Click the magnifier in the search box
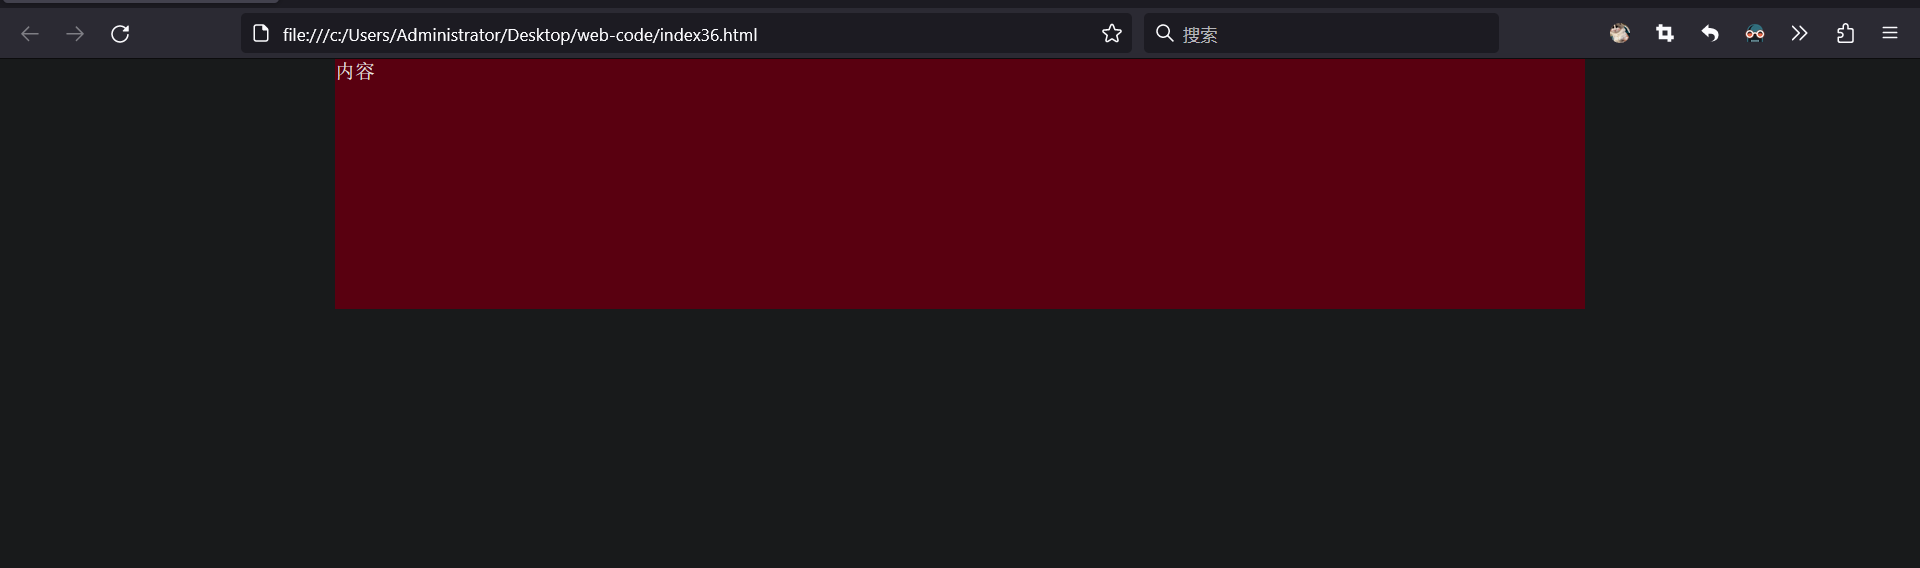The image size is (1920, 568). tap(1164, 34)
